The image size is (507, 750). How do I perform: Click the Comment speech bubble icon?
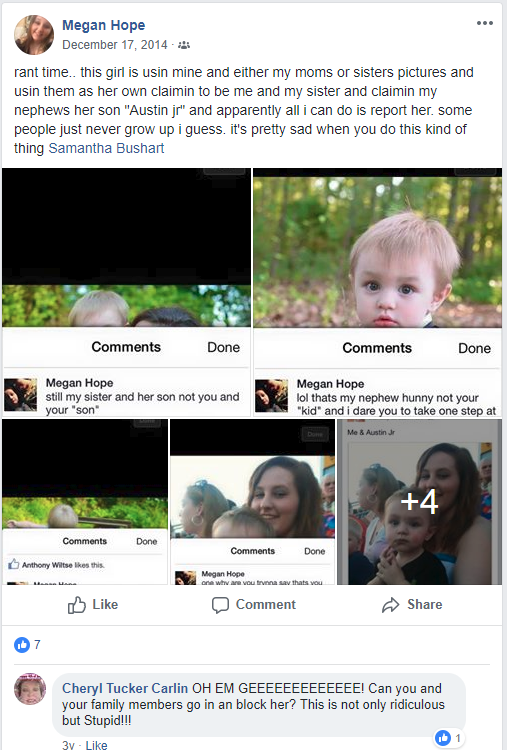click(220, 605)
